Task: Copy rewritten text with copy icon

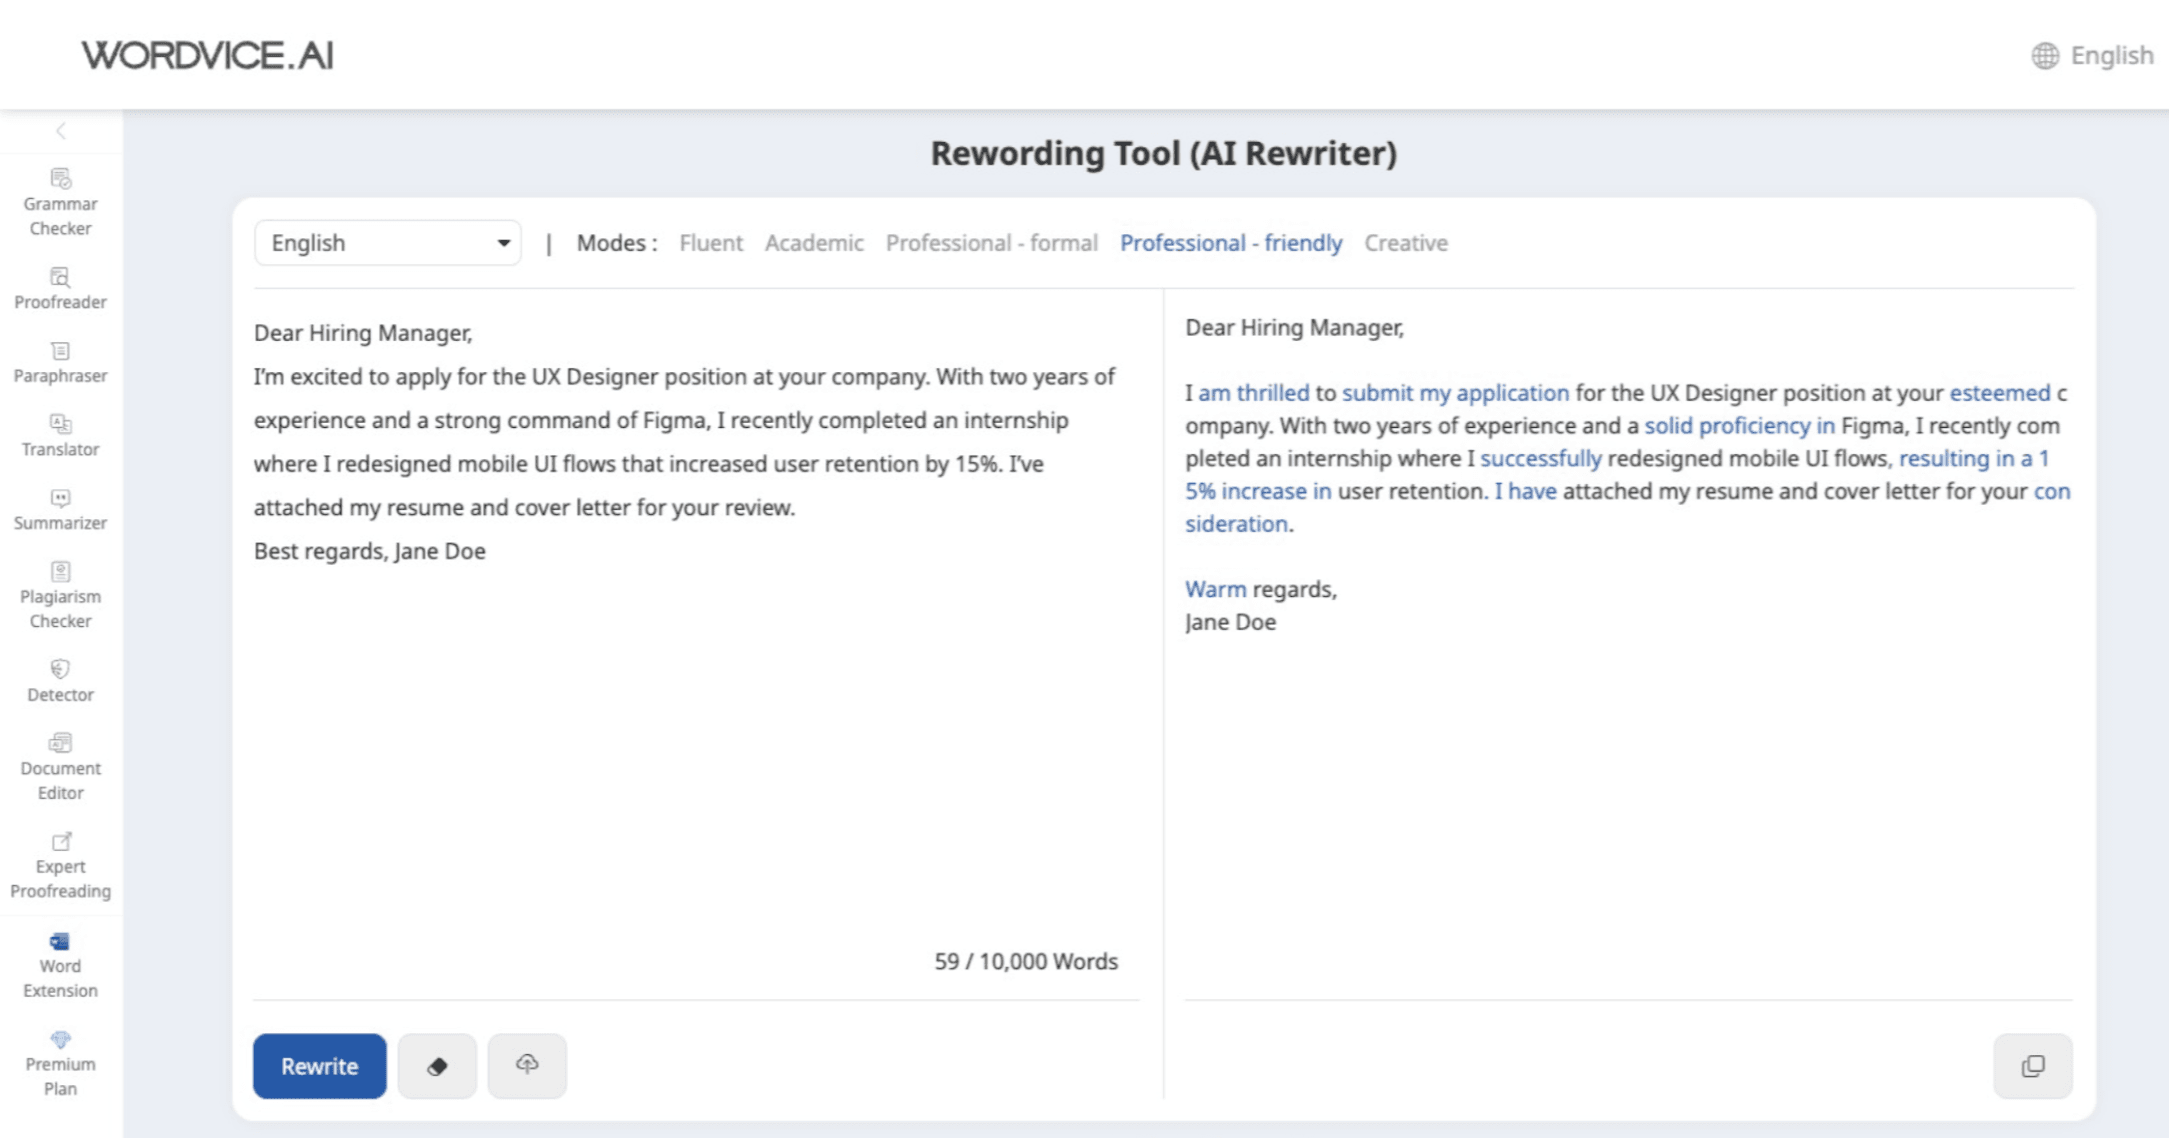Action: pyautogui.click(x=2032, y=1066)
